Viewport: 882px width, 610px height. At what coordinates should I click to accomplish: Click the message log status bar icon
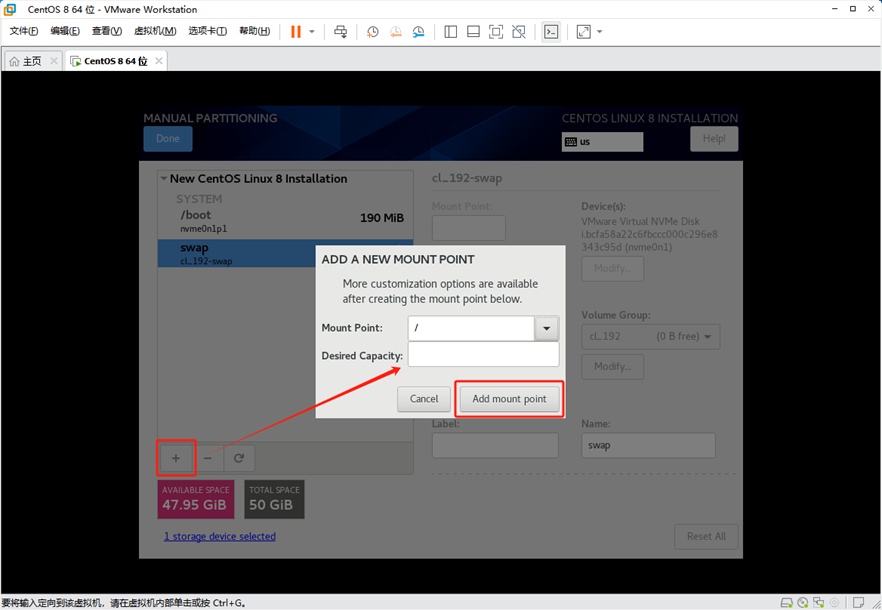858,603
